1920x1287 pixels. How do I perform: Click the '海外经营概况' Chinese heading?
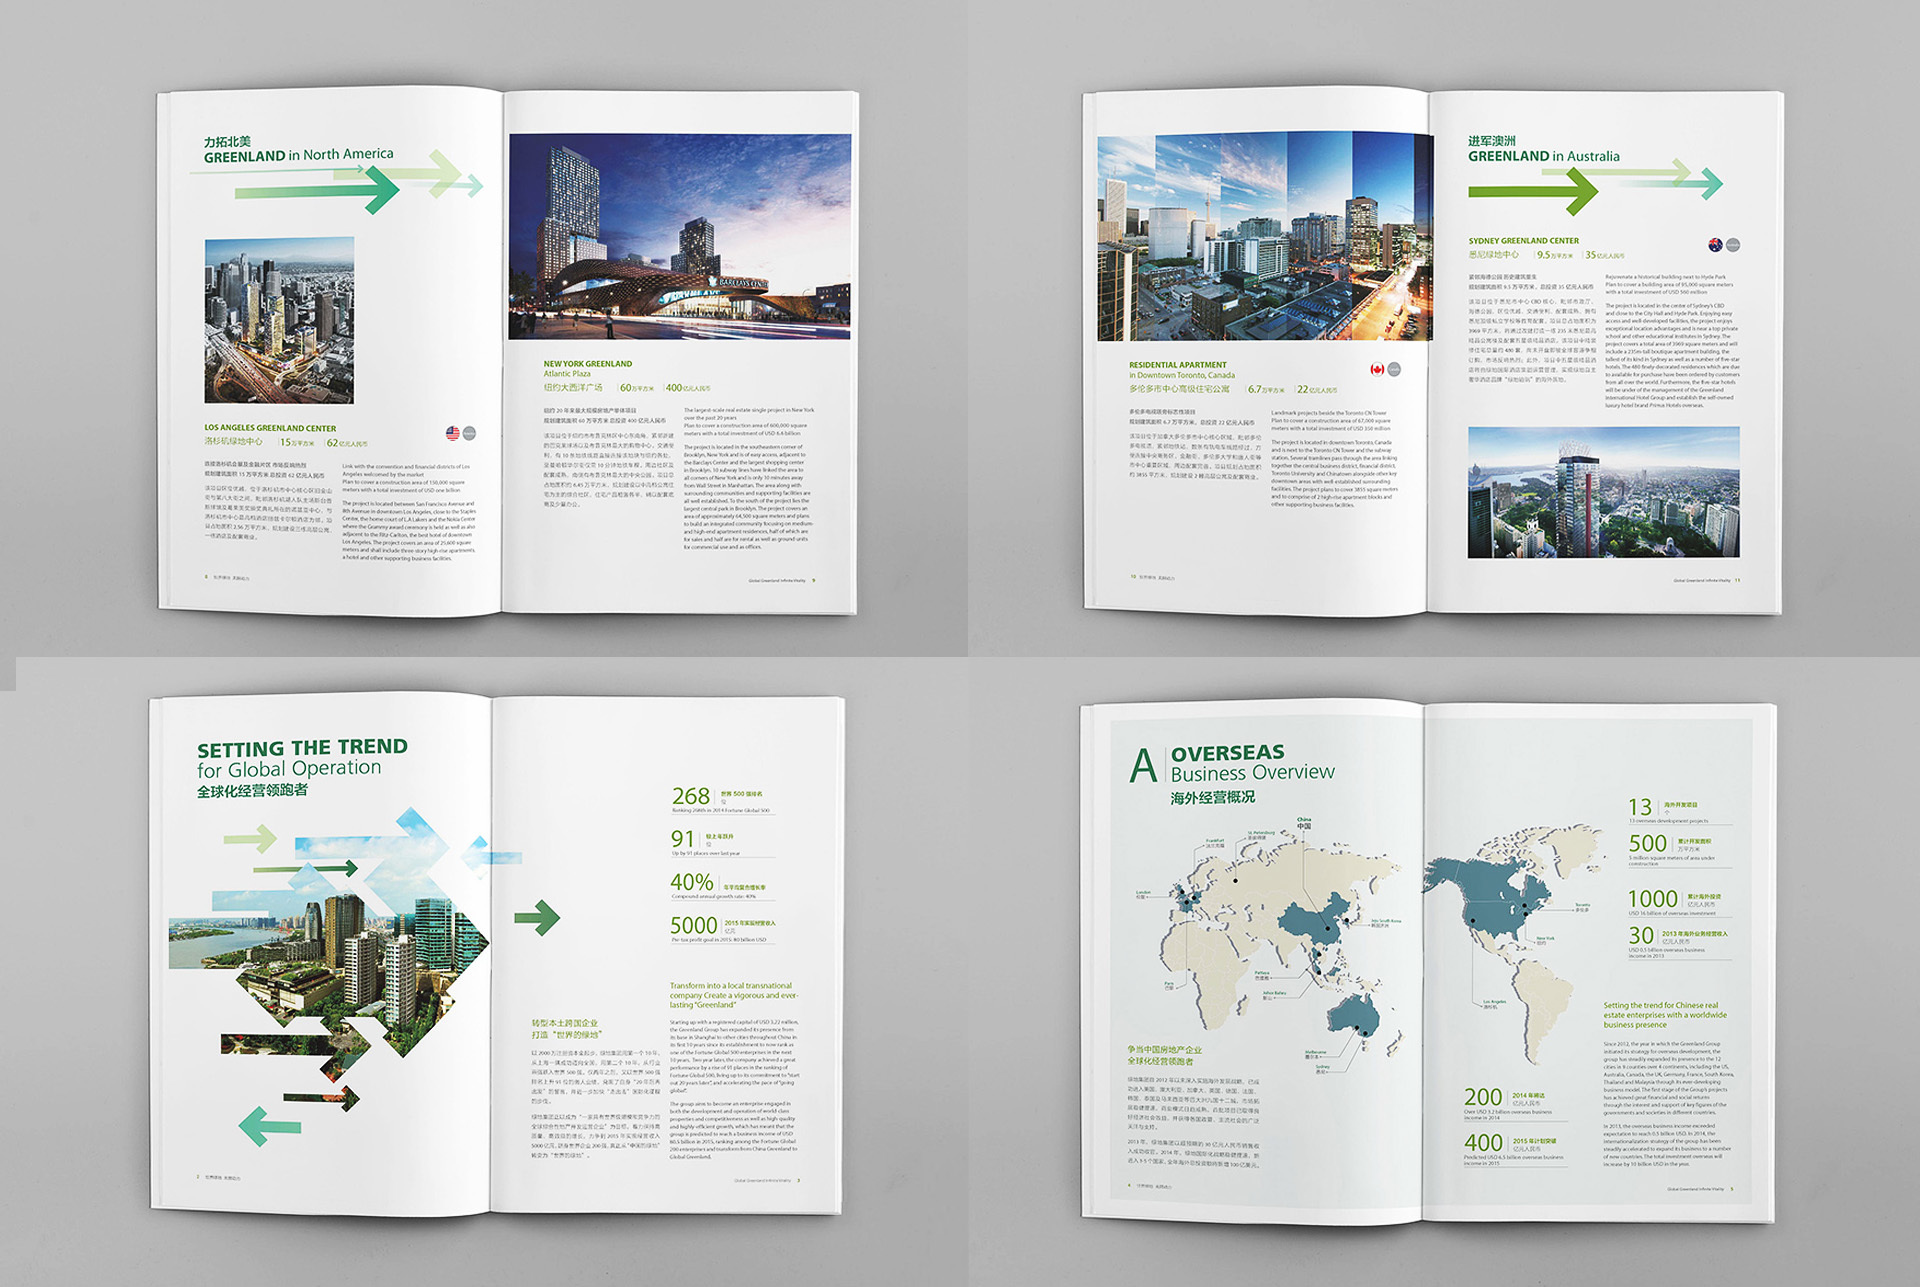(x=1213, y=798)
